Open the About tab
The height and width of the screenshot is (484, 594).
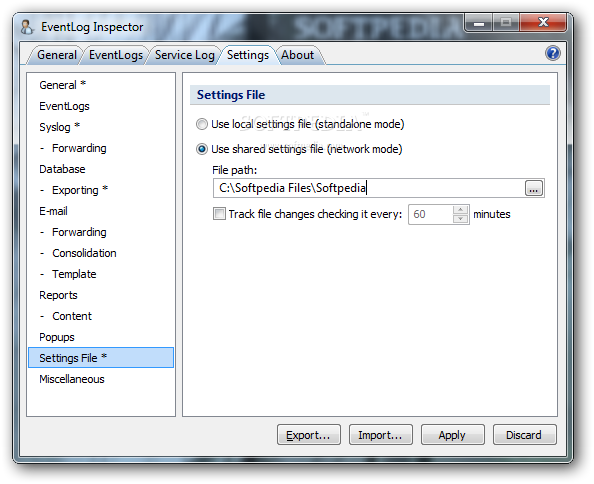298,55
